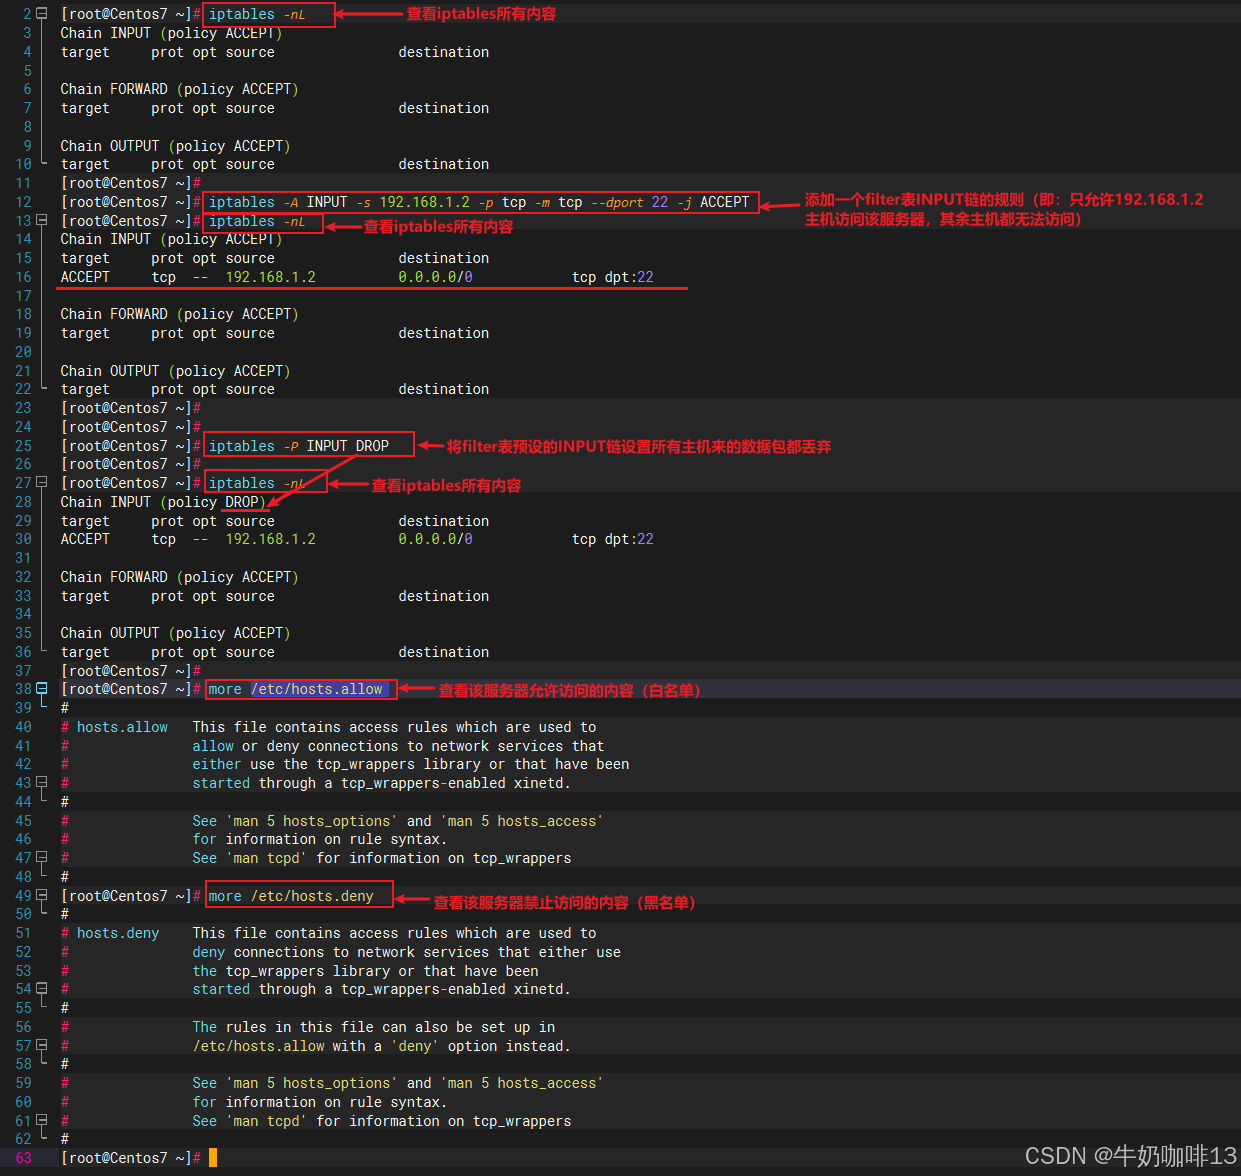Click 'ACCEPT' target on line 16
This screenshot has width=1241, height=1176.
[85, 277]
